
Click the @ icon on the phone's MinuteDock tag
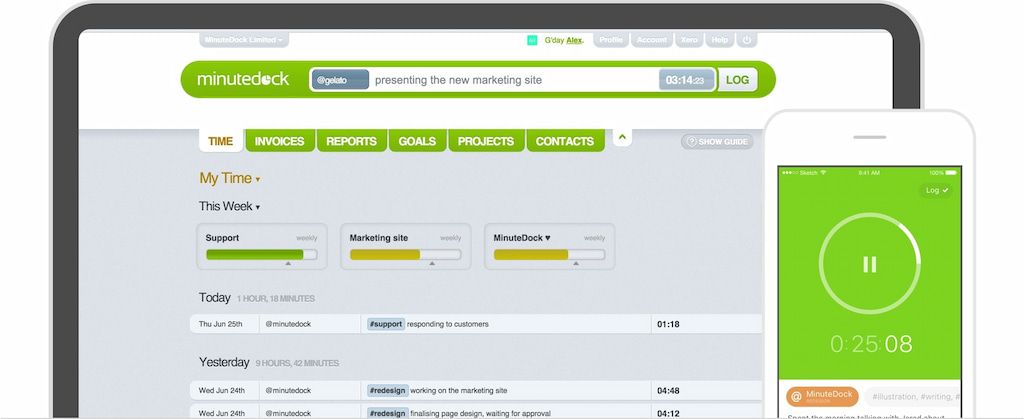coord(796,396)
